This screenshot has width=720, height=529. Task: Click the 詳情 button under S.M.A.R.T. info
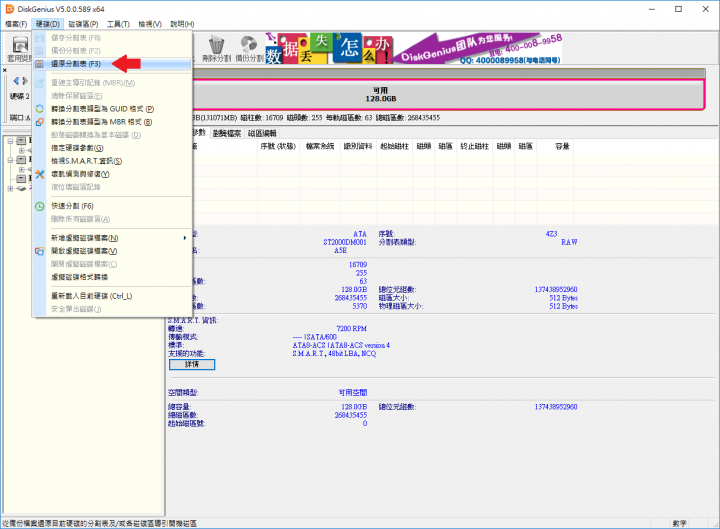(192, 364)
